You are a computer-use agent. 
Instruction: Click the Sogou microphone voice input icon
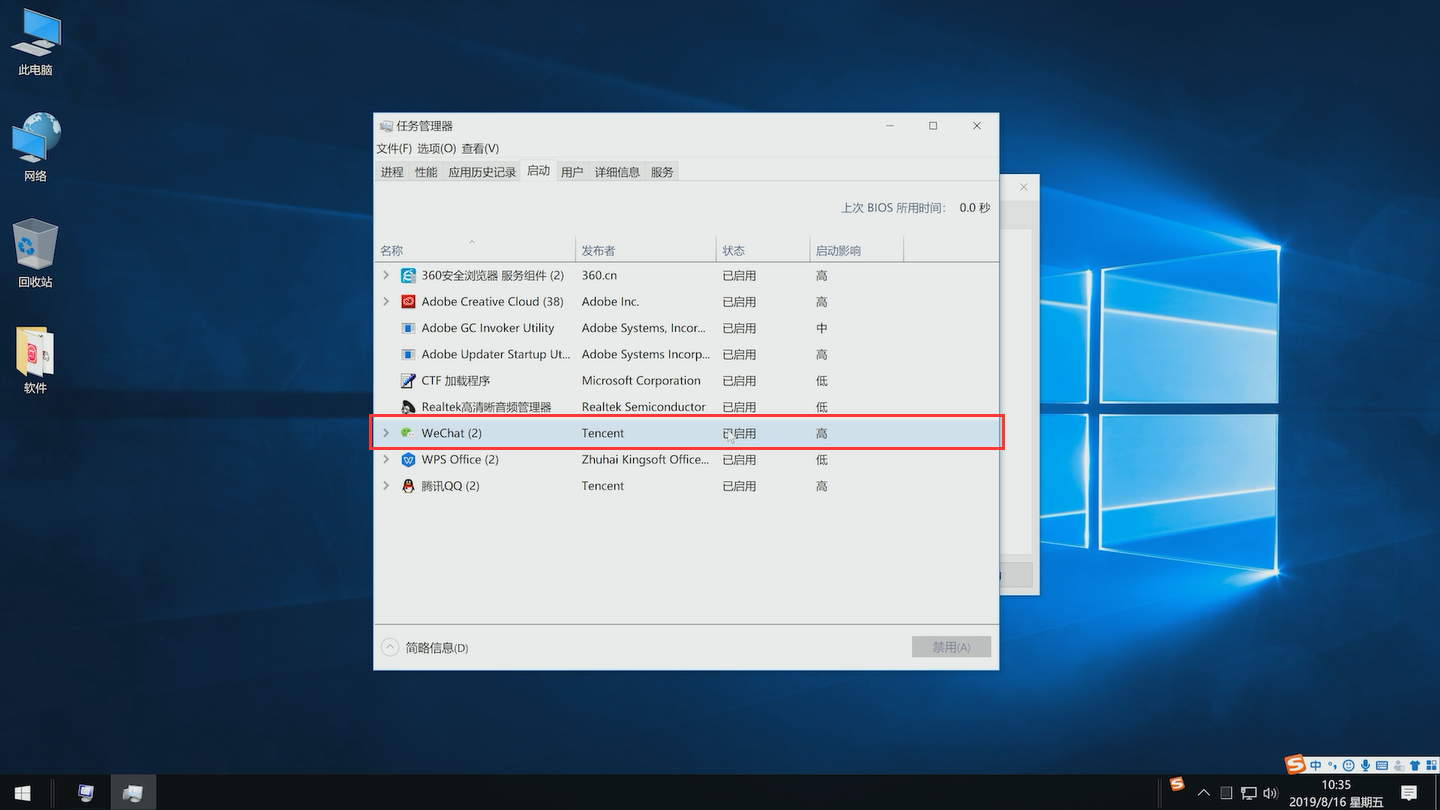pyautogui.click(x=1365, y=765)
